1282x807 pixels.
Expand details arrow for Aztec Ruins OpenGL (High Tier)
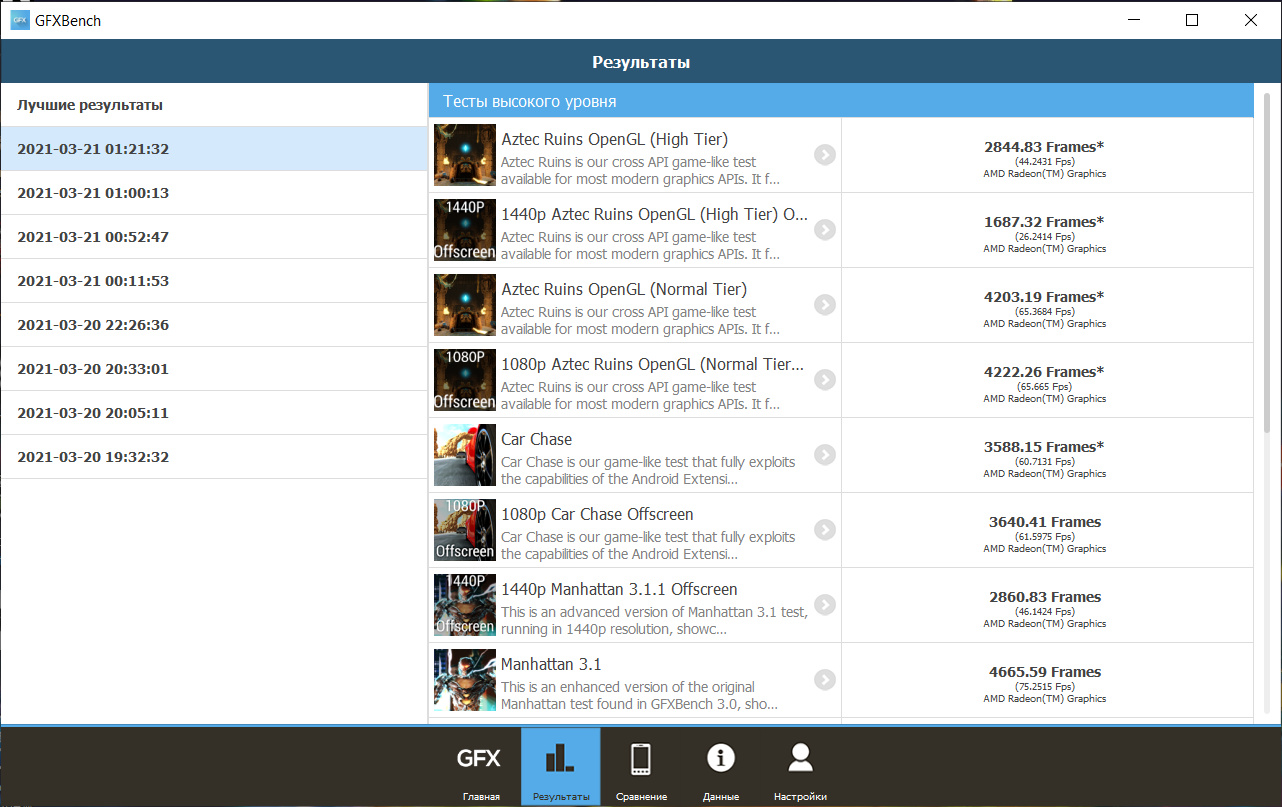point(824,154)
